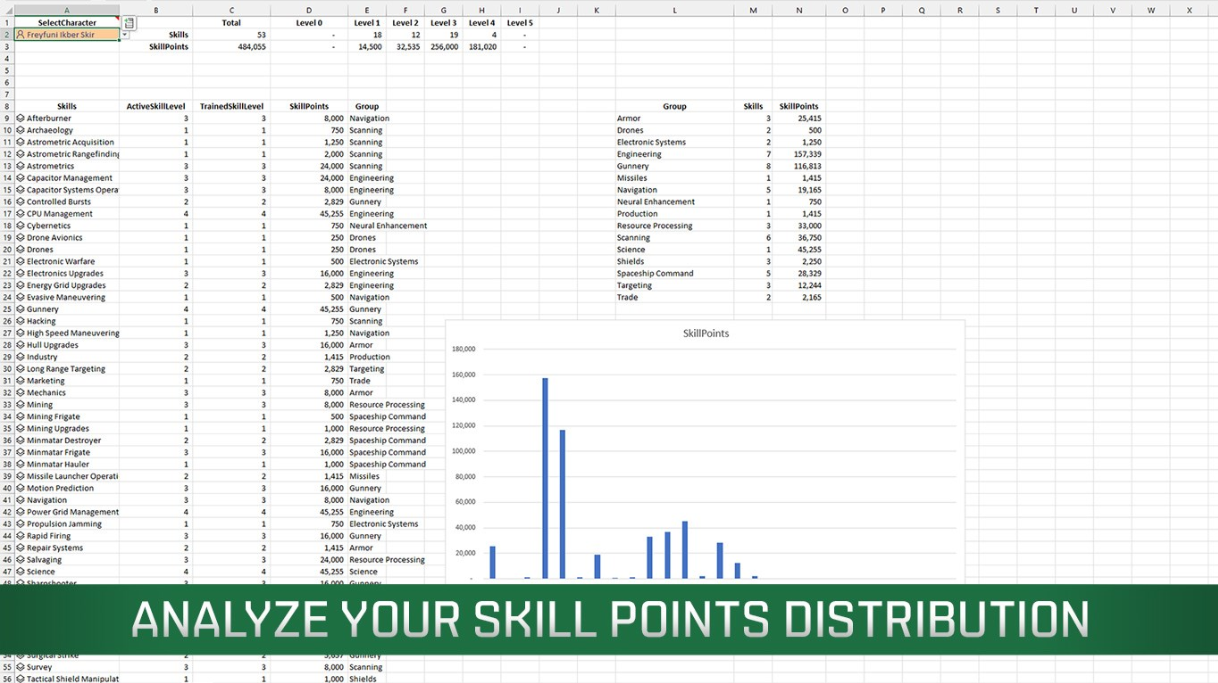
Task: Click the Long Range Targeting skill name
Action: click(x=66, y=369)
